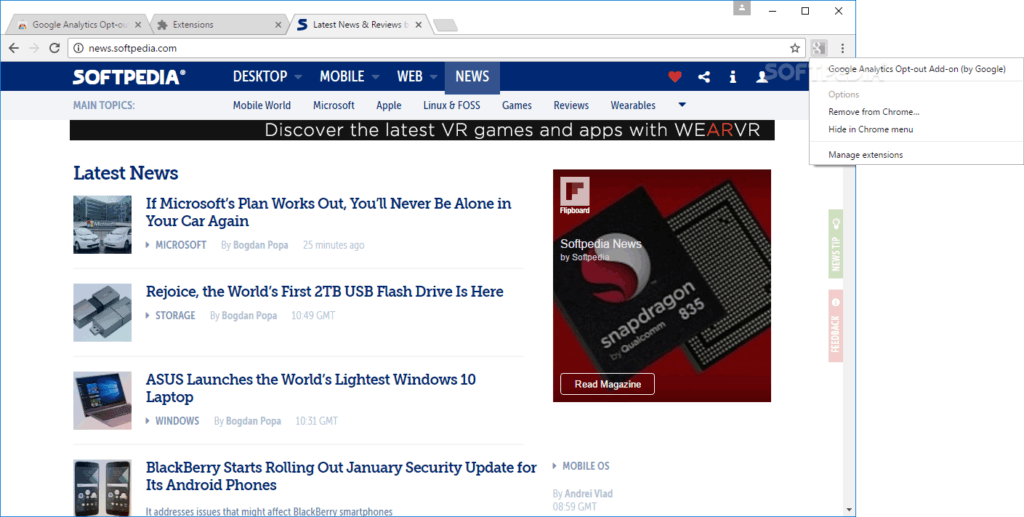Select the WEB navigation item
This screenshot has height=517, width=1024.
409,77
